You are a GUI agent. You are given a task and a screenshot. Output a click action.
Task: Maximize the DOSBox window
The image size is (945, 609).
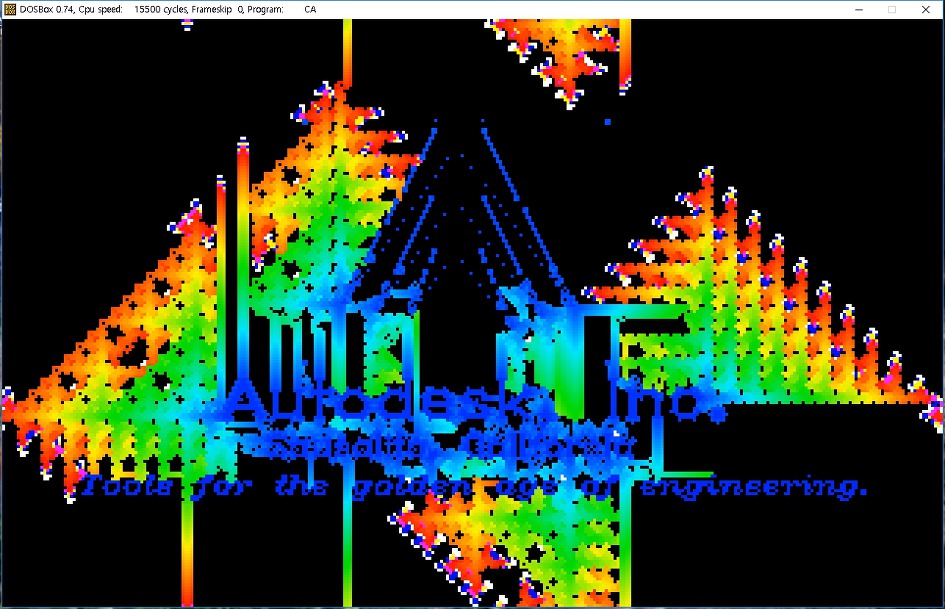click(892, 9)
